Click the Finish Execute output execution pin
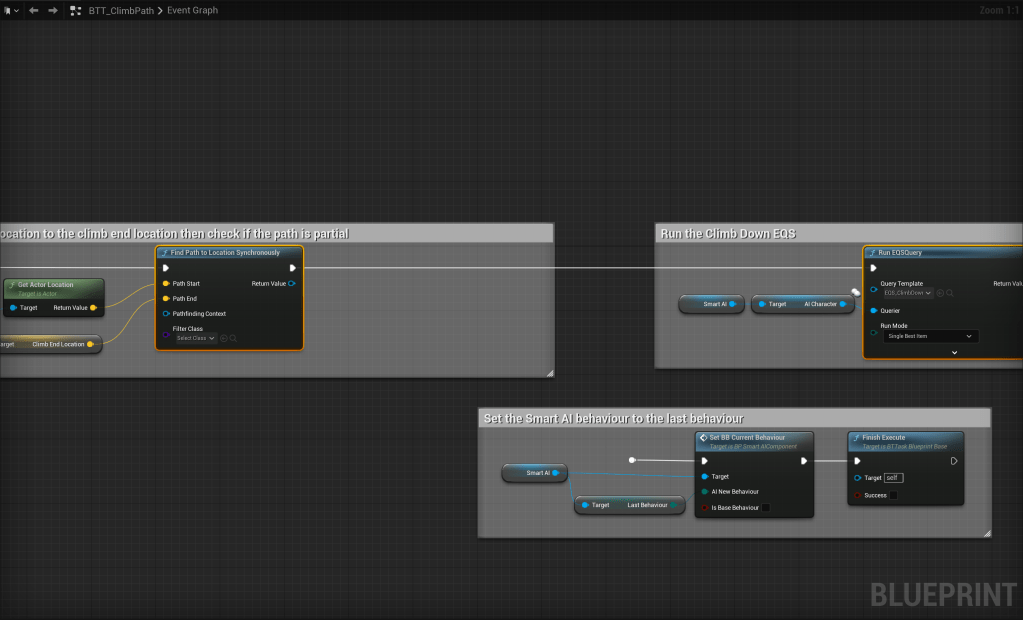This screenshot has width=1023, height=620. coord(953,461)
